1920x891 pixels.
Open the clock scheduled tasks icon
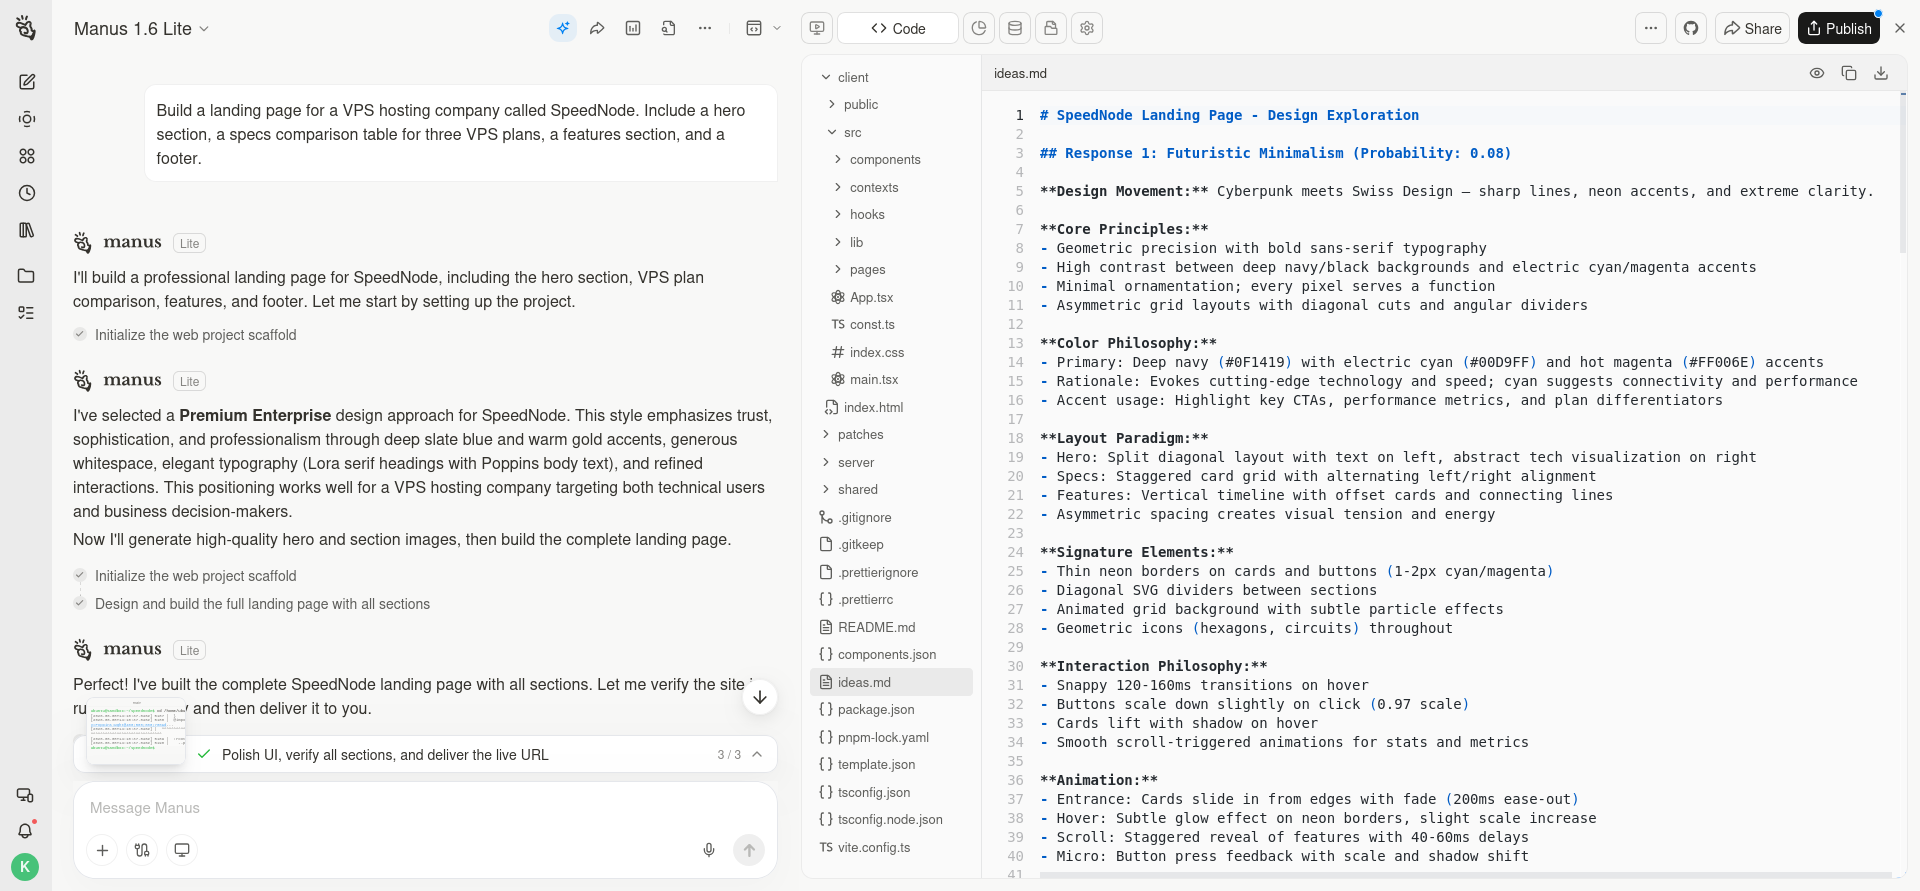pyautogui.click(x=27, y=193)
